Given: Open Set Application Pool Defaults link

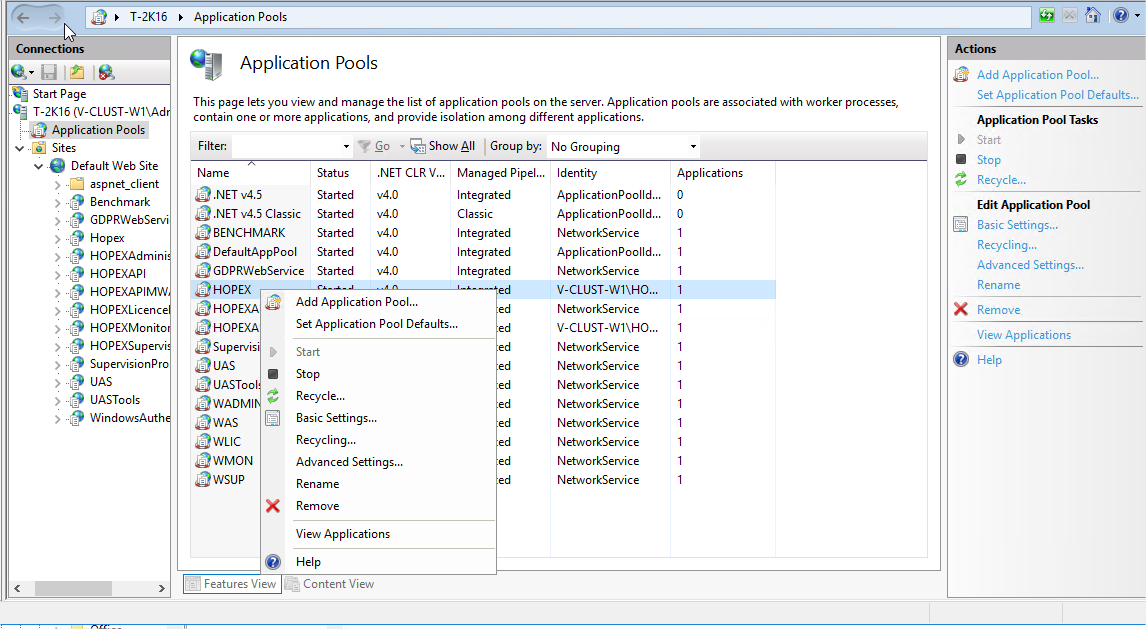Looking at the screenshot, I should coord(1057,95).
